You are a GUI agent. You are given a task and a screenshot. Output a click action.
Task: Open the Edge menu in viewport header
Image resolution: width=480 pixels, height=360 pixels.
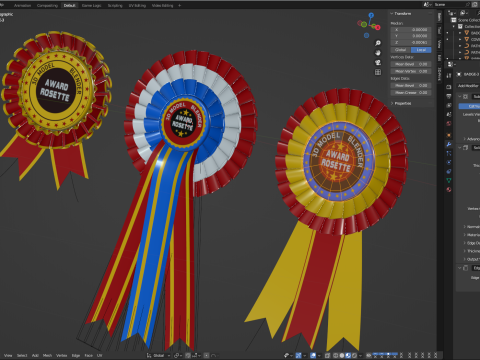[76, 356]
